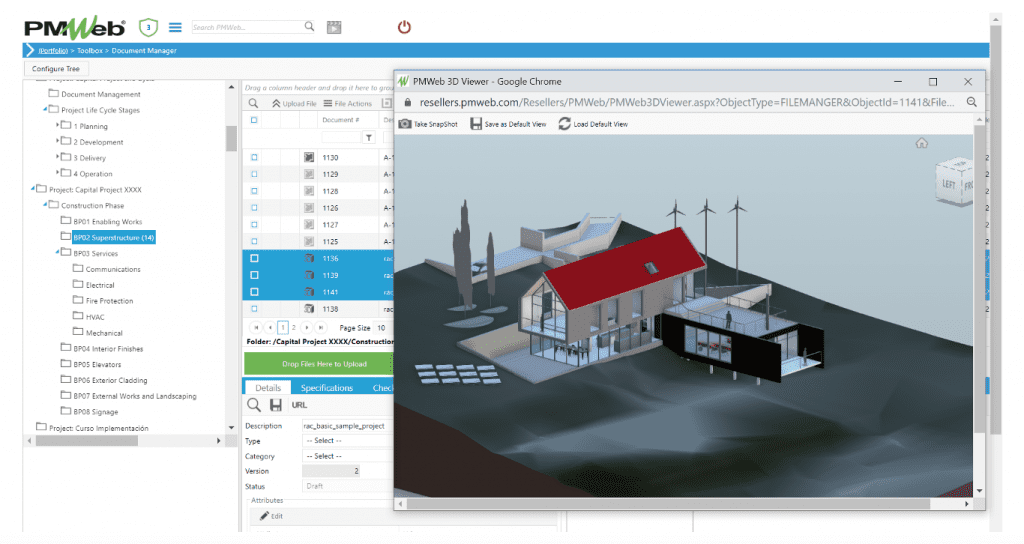Go to the first page of grid

[x=256, y=328]
